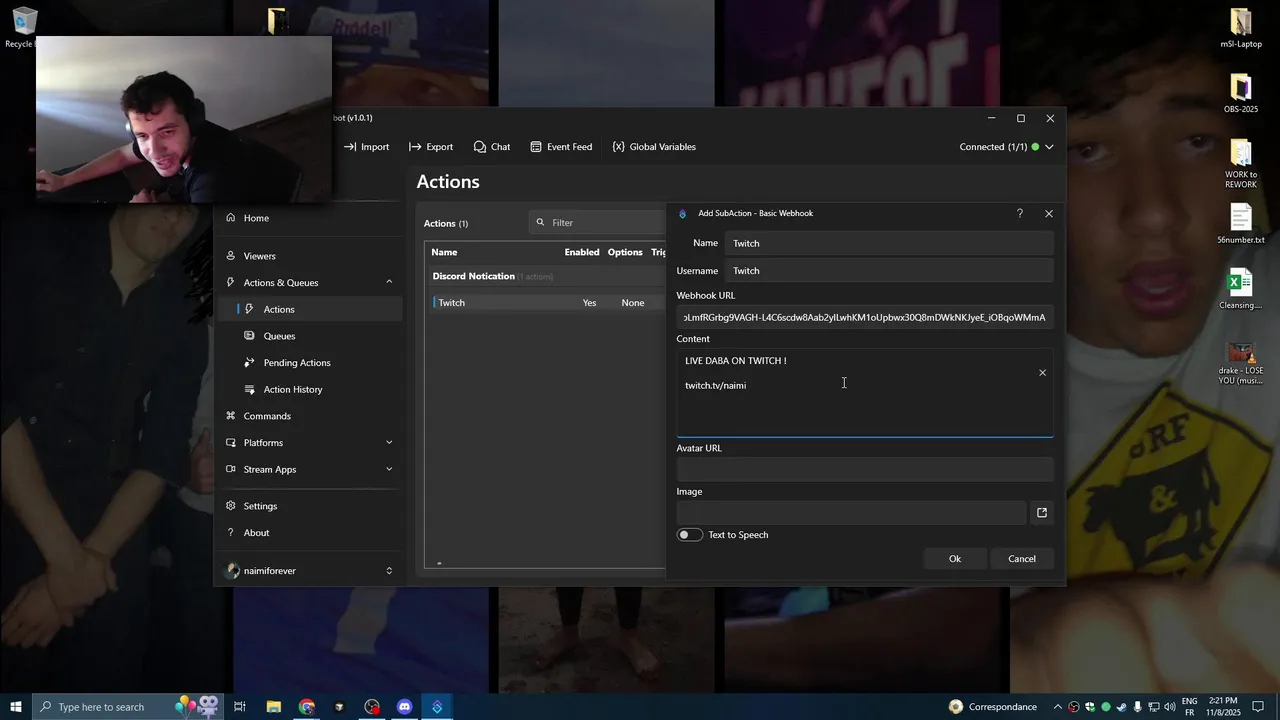Screen dimensions: 1280x720
Task: Click the Queues list icon
Action: pos(250,336)
